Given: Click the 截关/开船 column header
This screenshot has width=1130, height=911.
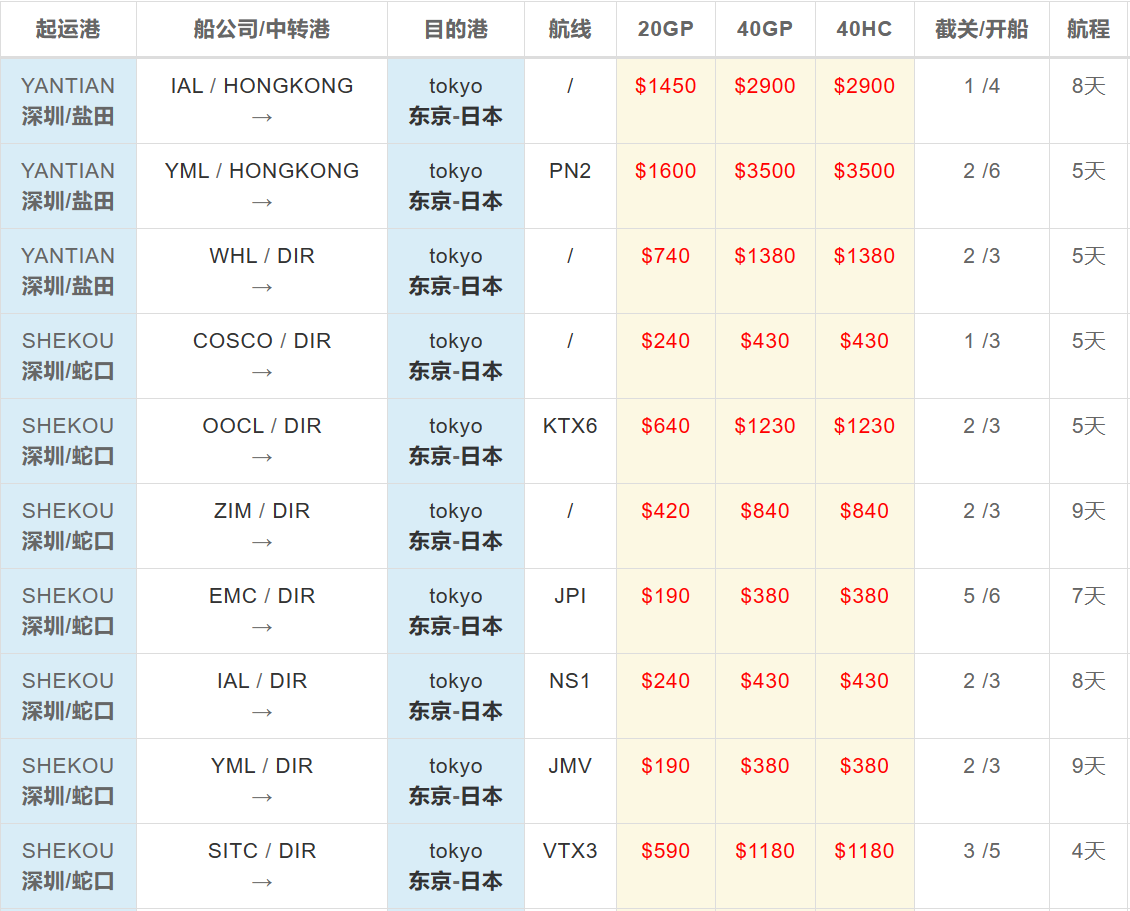Looking at the screenshot, I should point(981,29).
